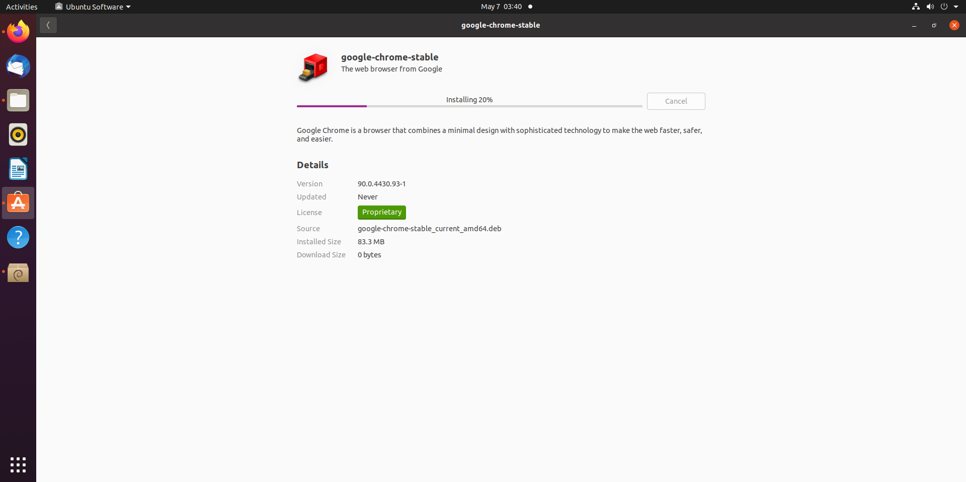This screenshot has width=966, height=482.
Task: Open the Activities overview
Action: (21, 7)
